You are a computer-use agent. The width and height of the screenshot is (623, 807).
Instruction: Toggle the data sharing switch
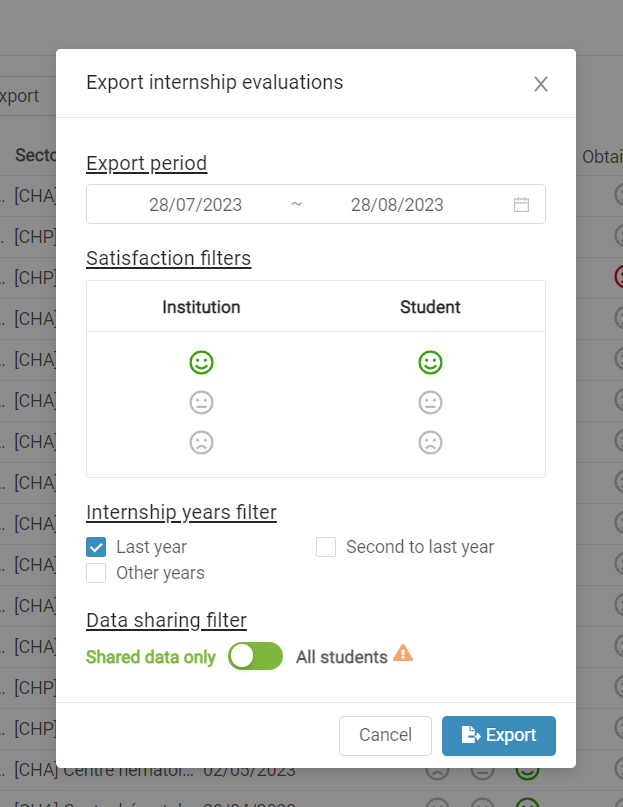pyautogui.click(x=256, y=656)
